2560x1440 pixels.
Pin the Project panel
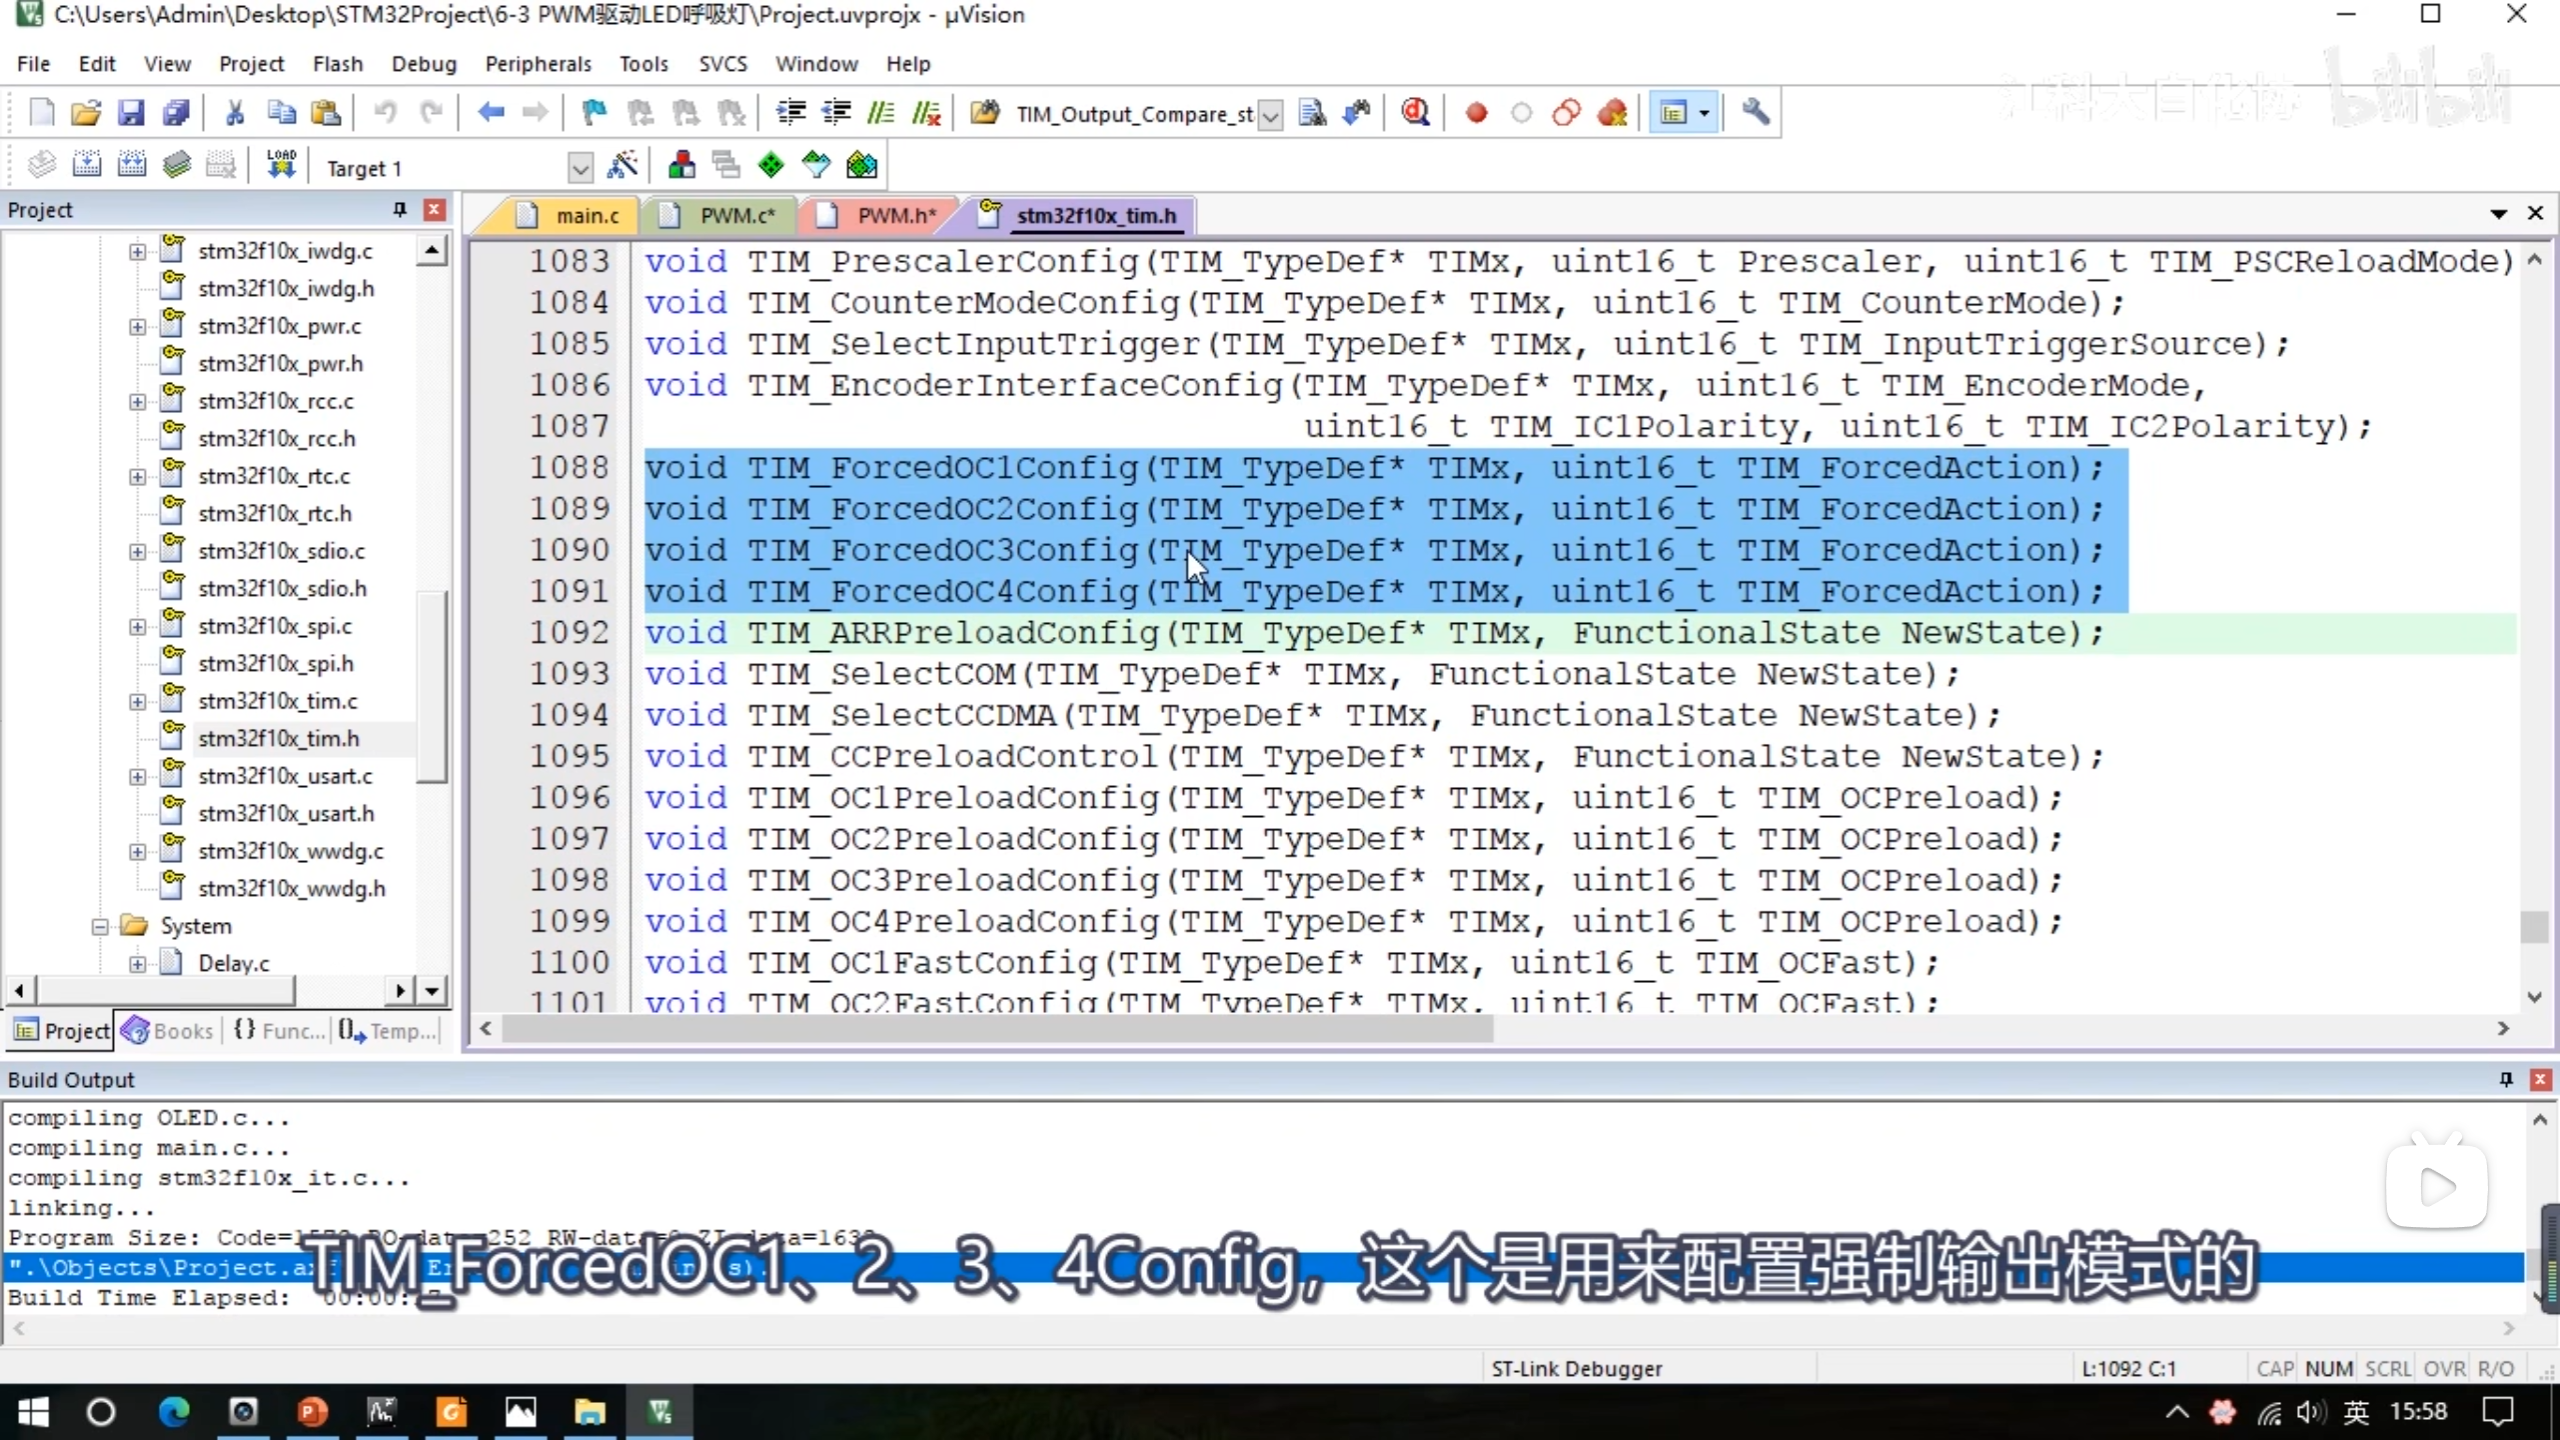pos(399,209)
